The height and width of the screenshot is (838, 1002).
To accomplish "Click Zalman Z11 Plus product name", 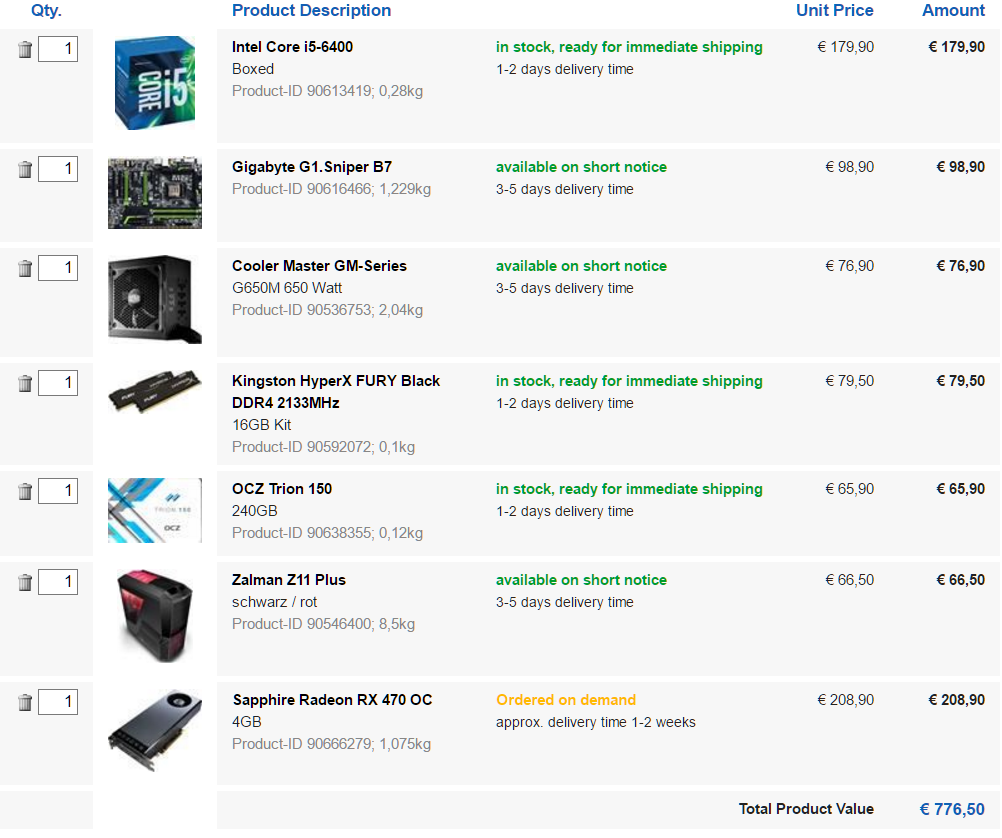I will click(x=288, y=580).
